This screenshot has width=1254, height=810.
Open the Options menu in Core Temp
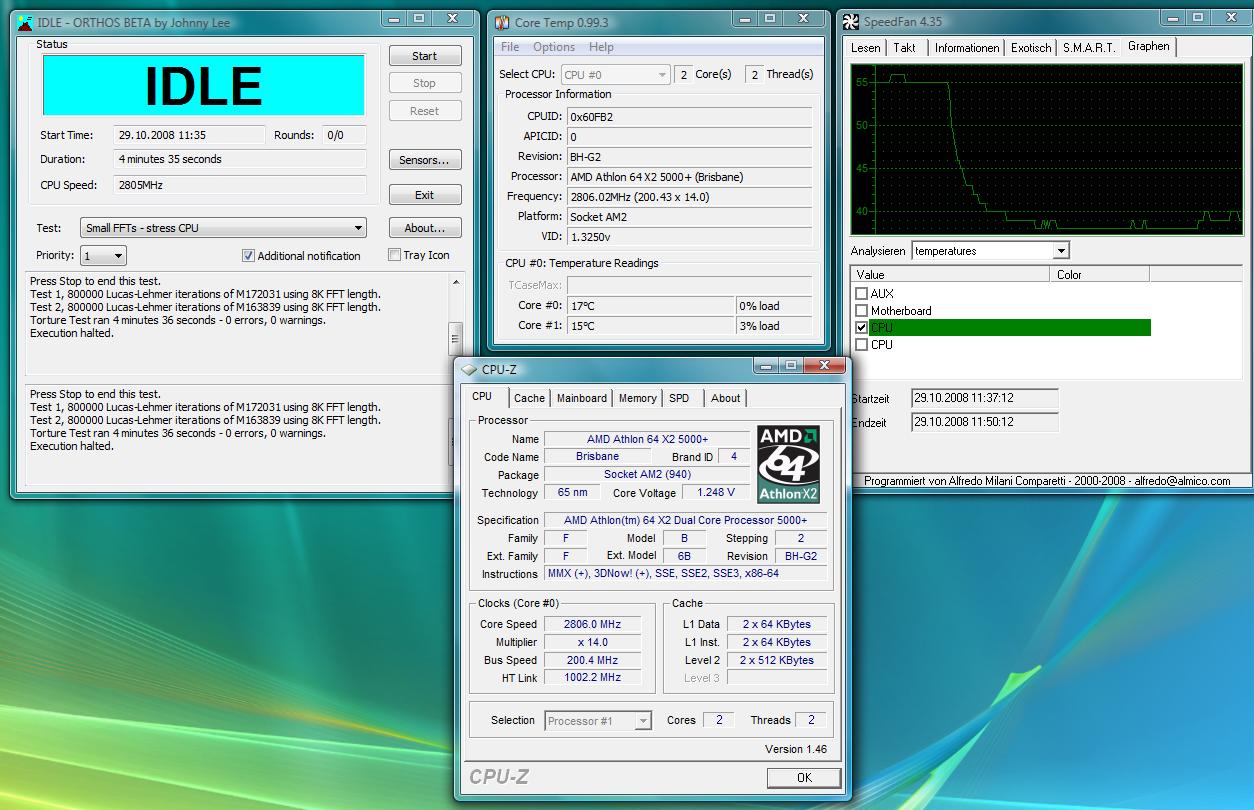tap(553, 47)
